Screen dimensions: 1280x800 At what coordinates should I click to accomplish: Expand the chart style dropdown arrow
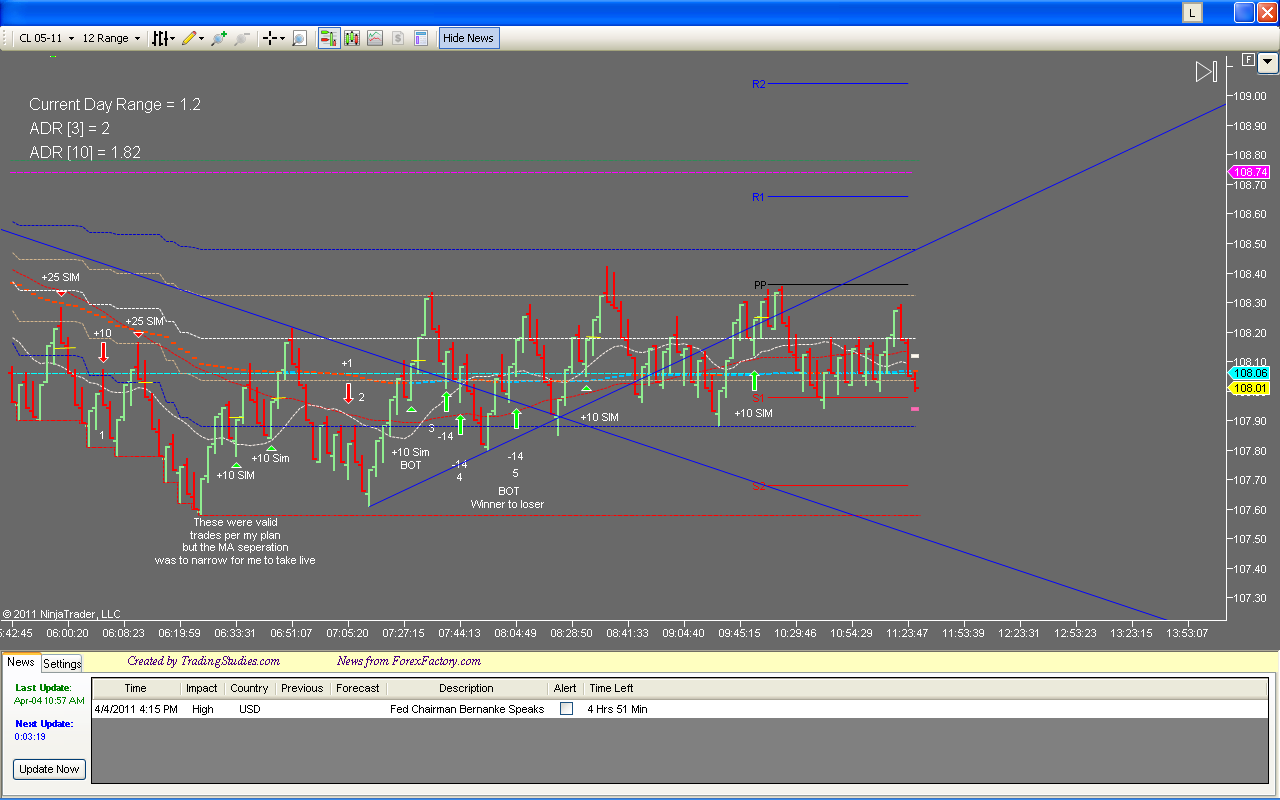(173, 38)
